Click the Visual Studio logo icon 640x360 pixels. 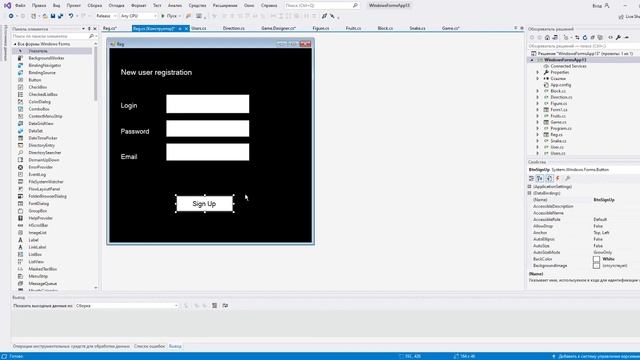click(x=7, y=5)
